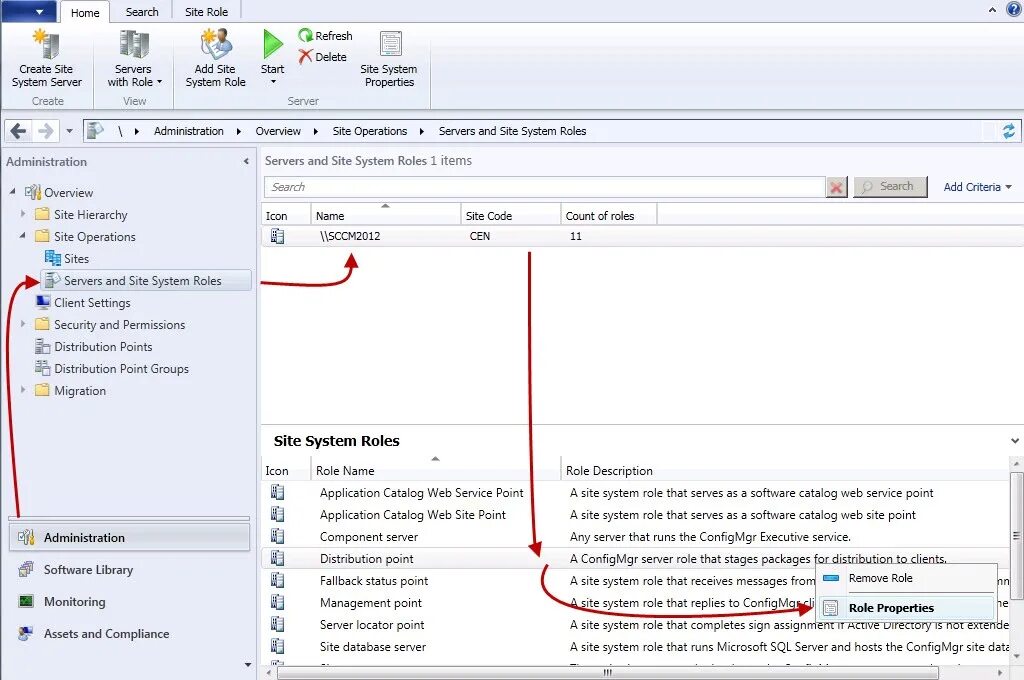
Task: Switch to the Site Role ribbon tab
Action: (x=206, y=12)
